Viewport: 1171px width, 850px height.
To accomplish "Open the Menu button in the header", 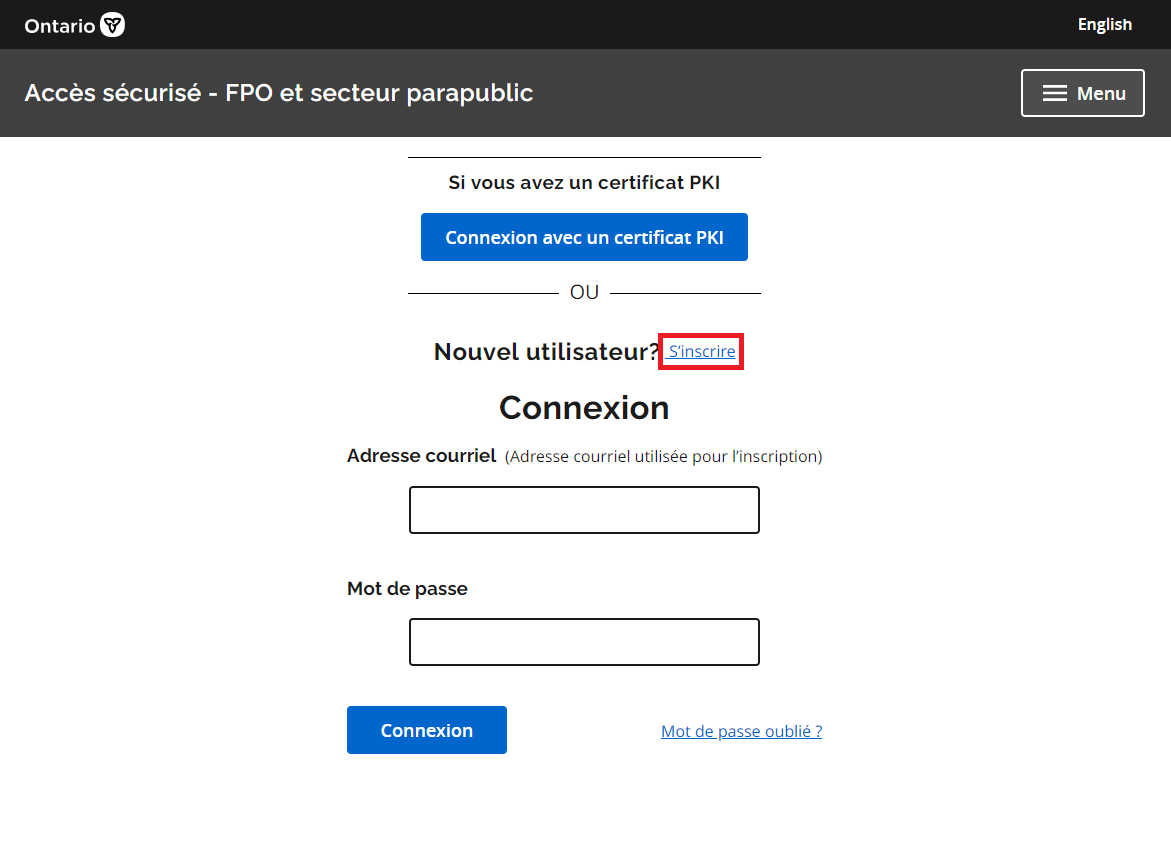I will tap(1082, 92).
